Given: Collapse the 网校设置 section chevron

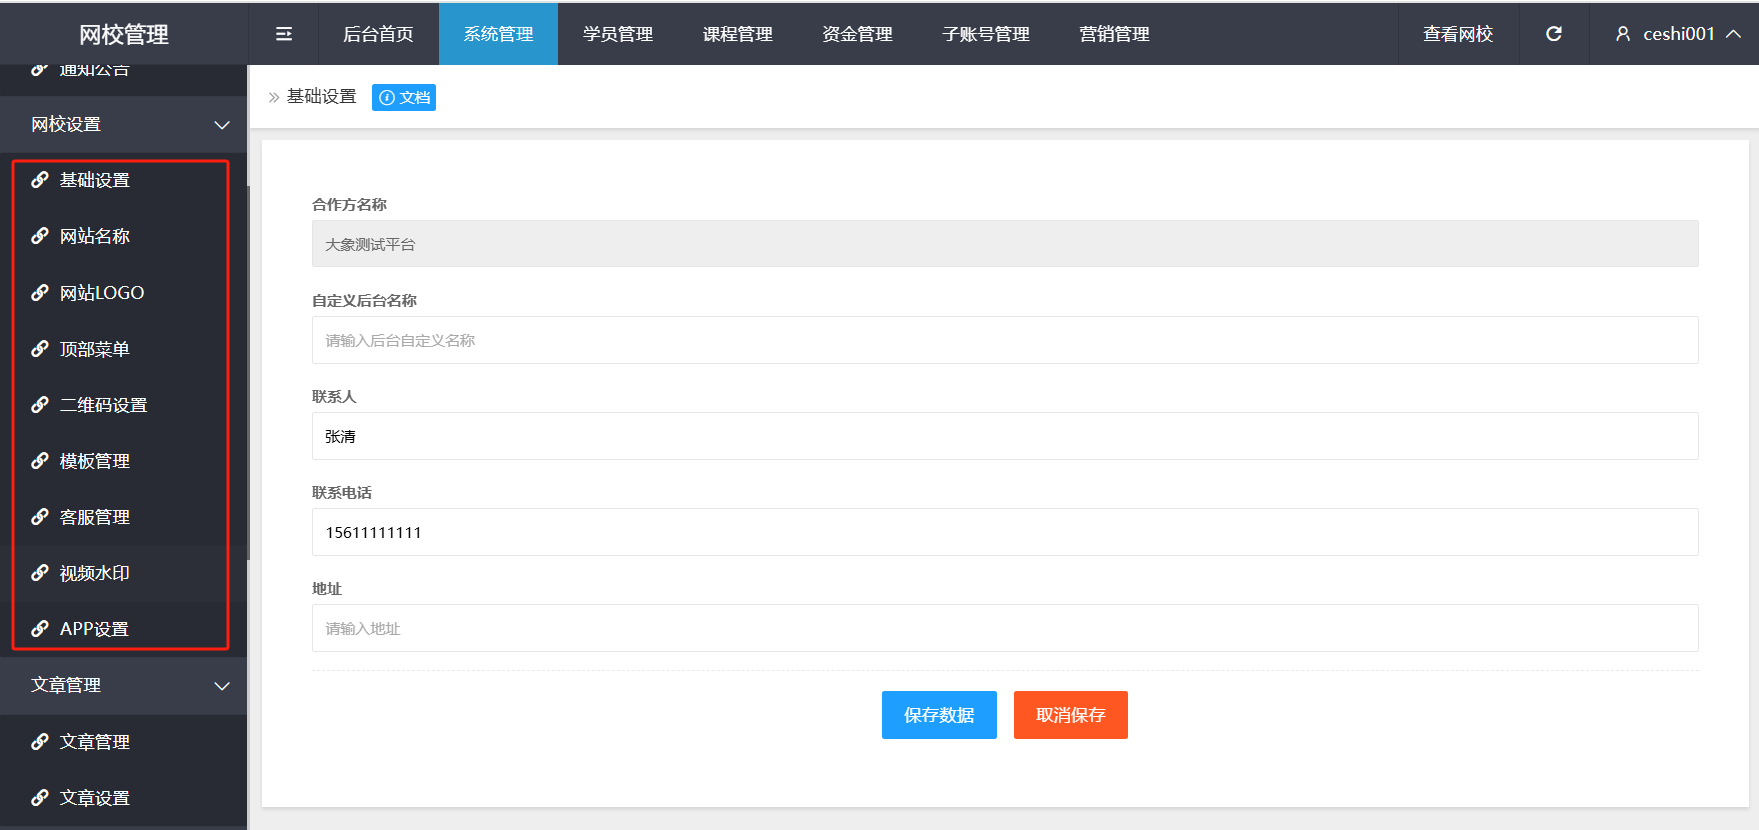Looking at the screenshot, I should [x=222, y=125].
